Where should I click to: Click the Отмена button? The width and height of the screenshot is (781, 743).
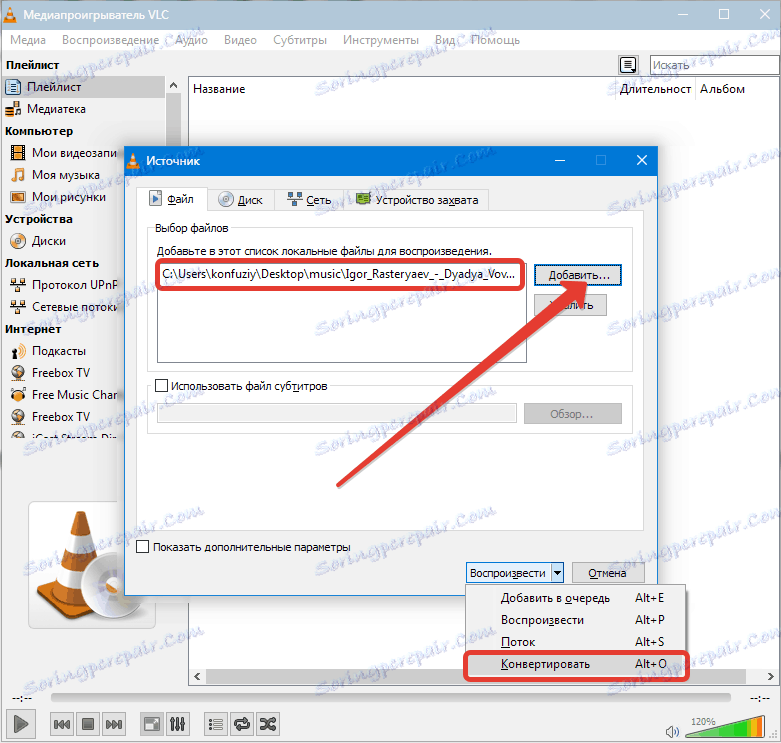(x=608, y=573)
